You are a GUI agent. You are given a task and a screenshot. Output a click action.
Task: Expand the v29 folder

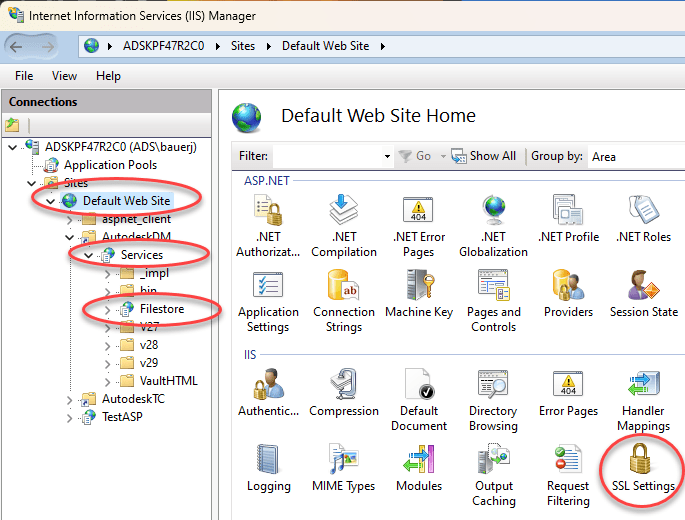click(107, 363)
